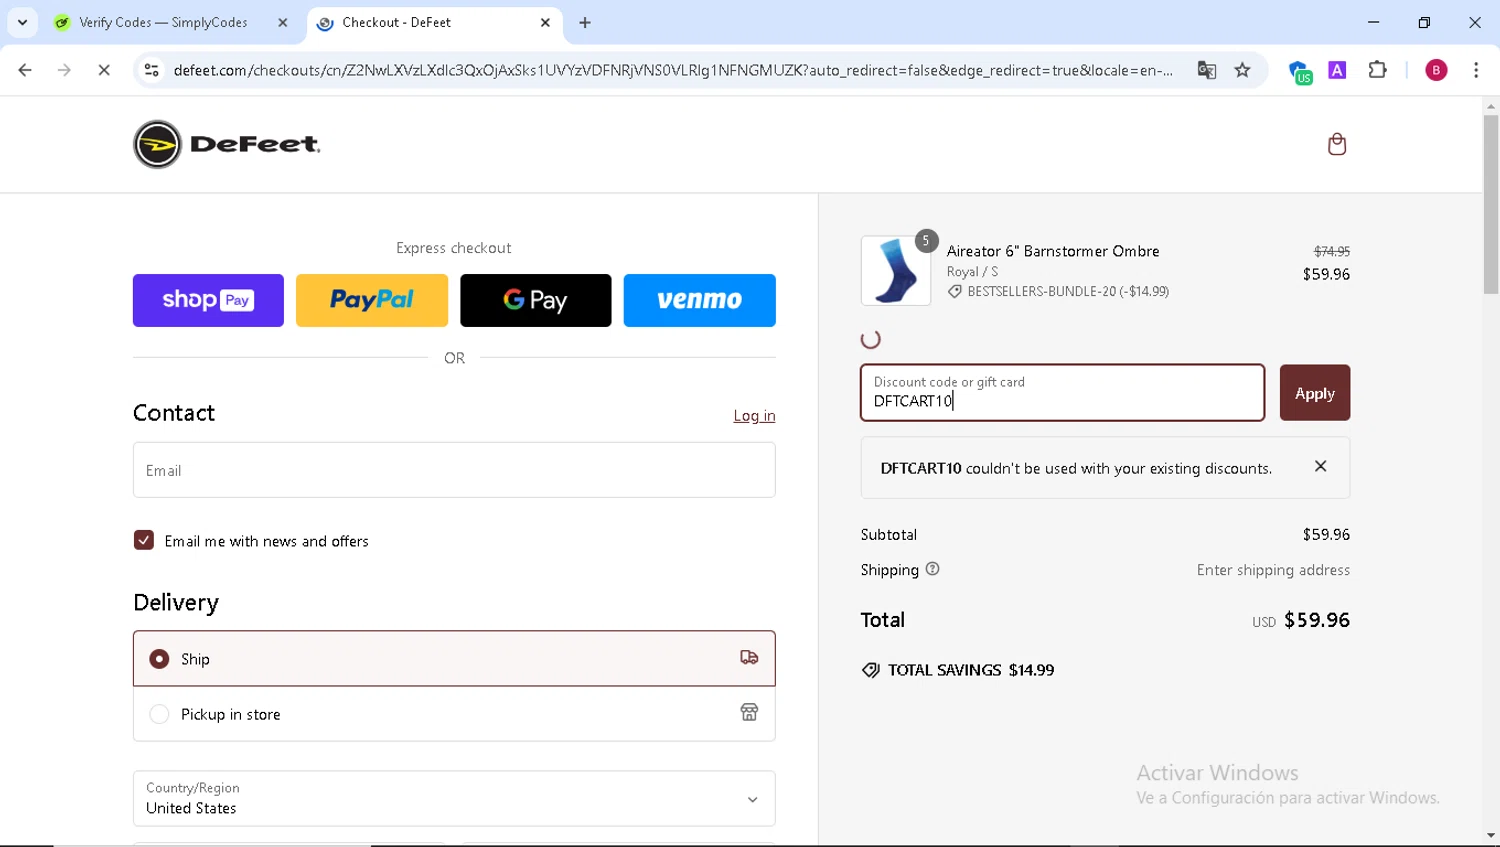Focus the Email input field
This screenshot has width=1500, height=847.
point(454,470)
